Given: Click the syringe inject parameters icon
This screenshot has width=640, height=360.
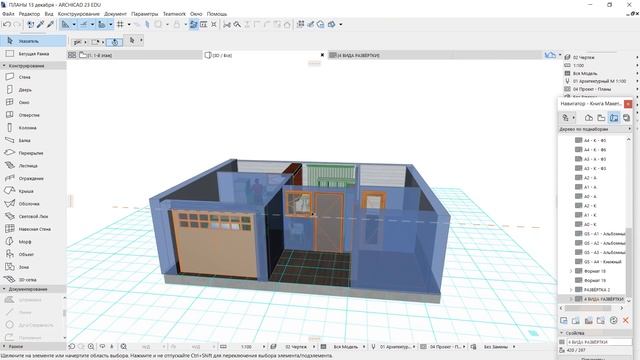Looking at the screenshot, I should pos(50,24).
